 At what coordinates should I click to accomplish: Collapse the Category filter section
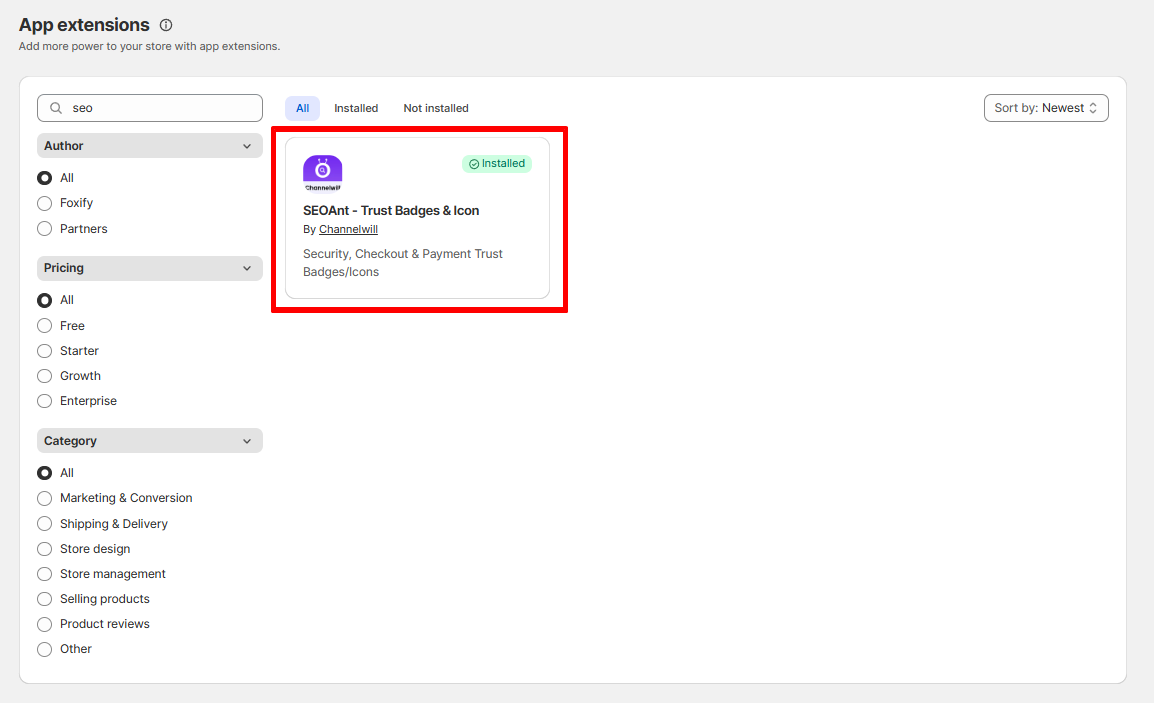click(150, 441)
